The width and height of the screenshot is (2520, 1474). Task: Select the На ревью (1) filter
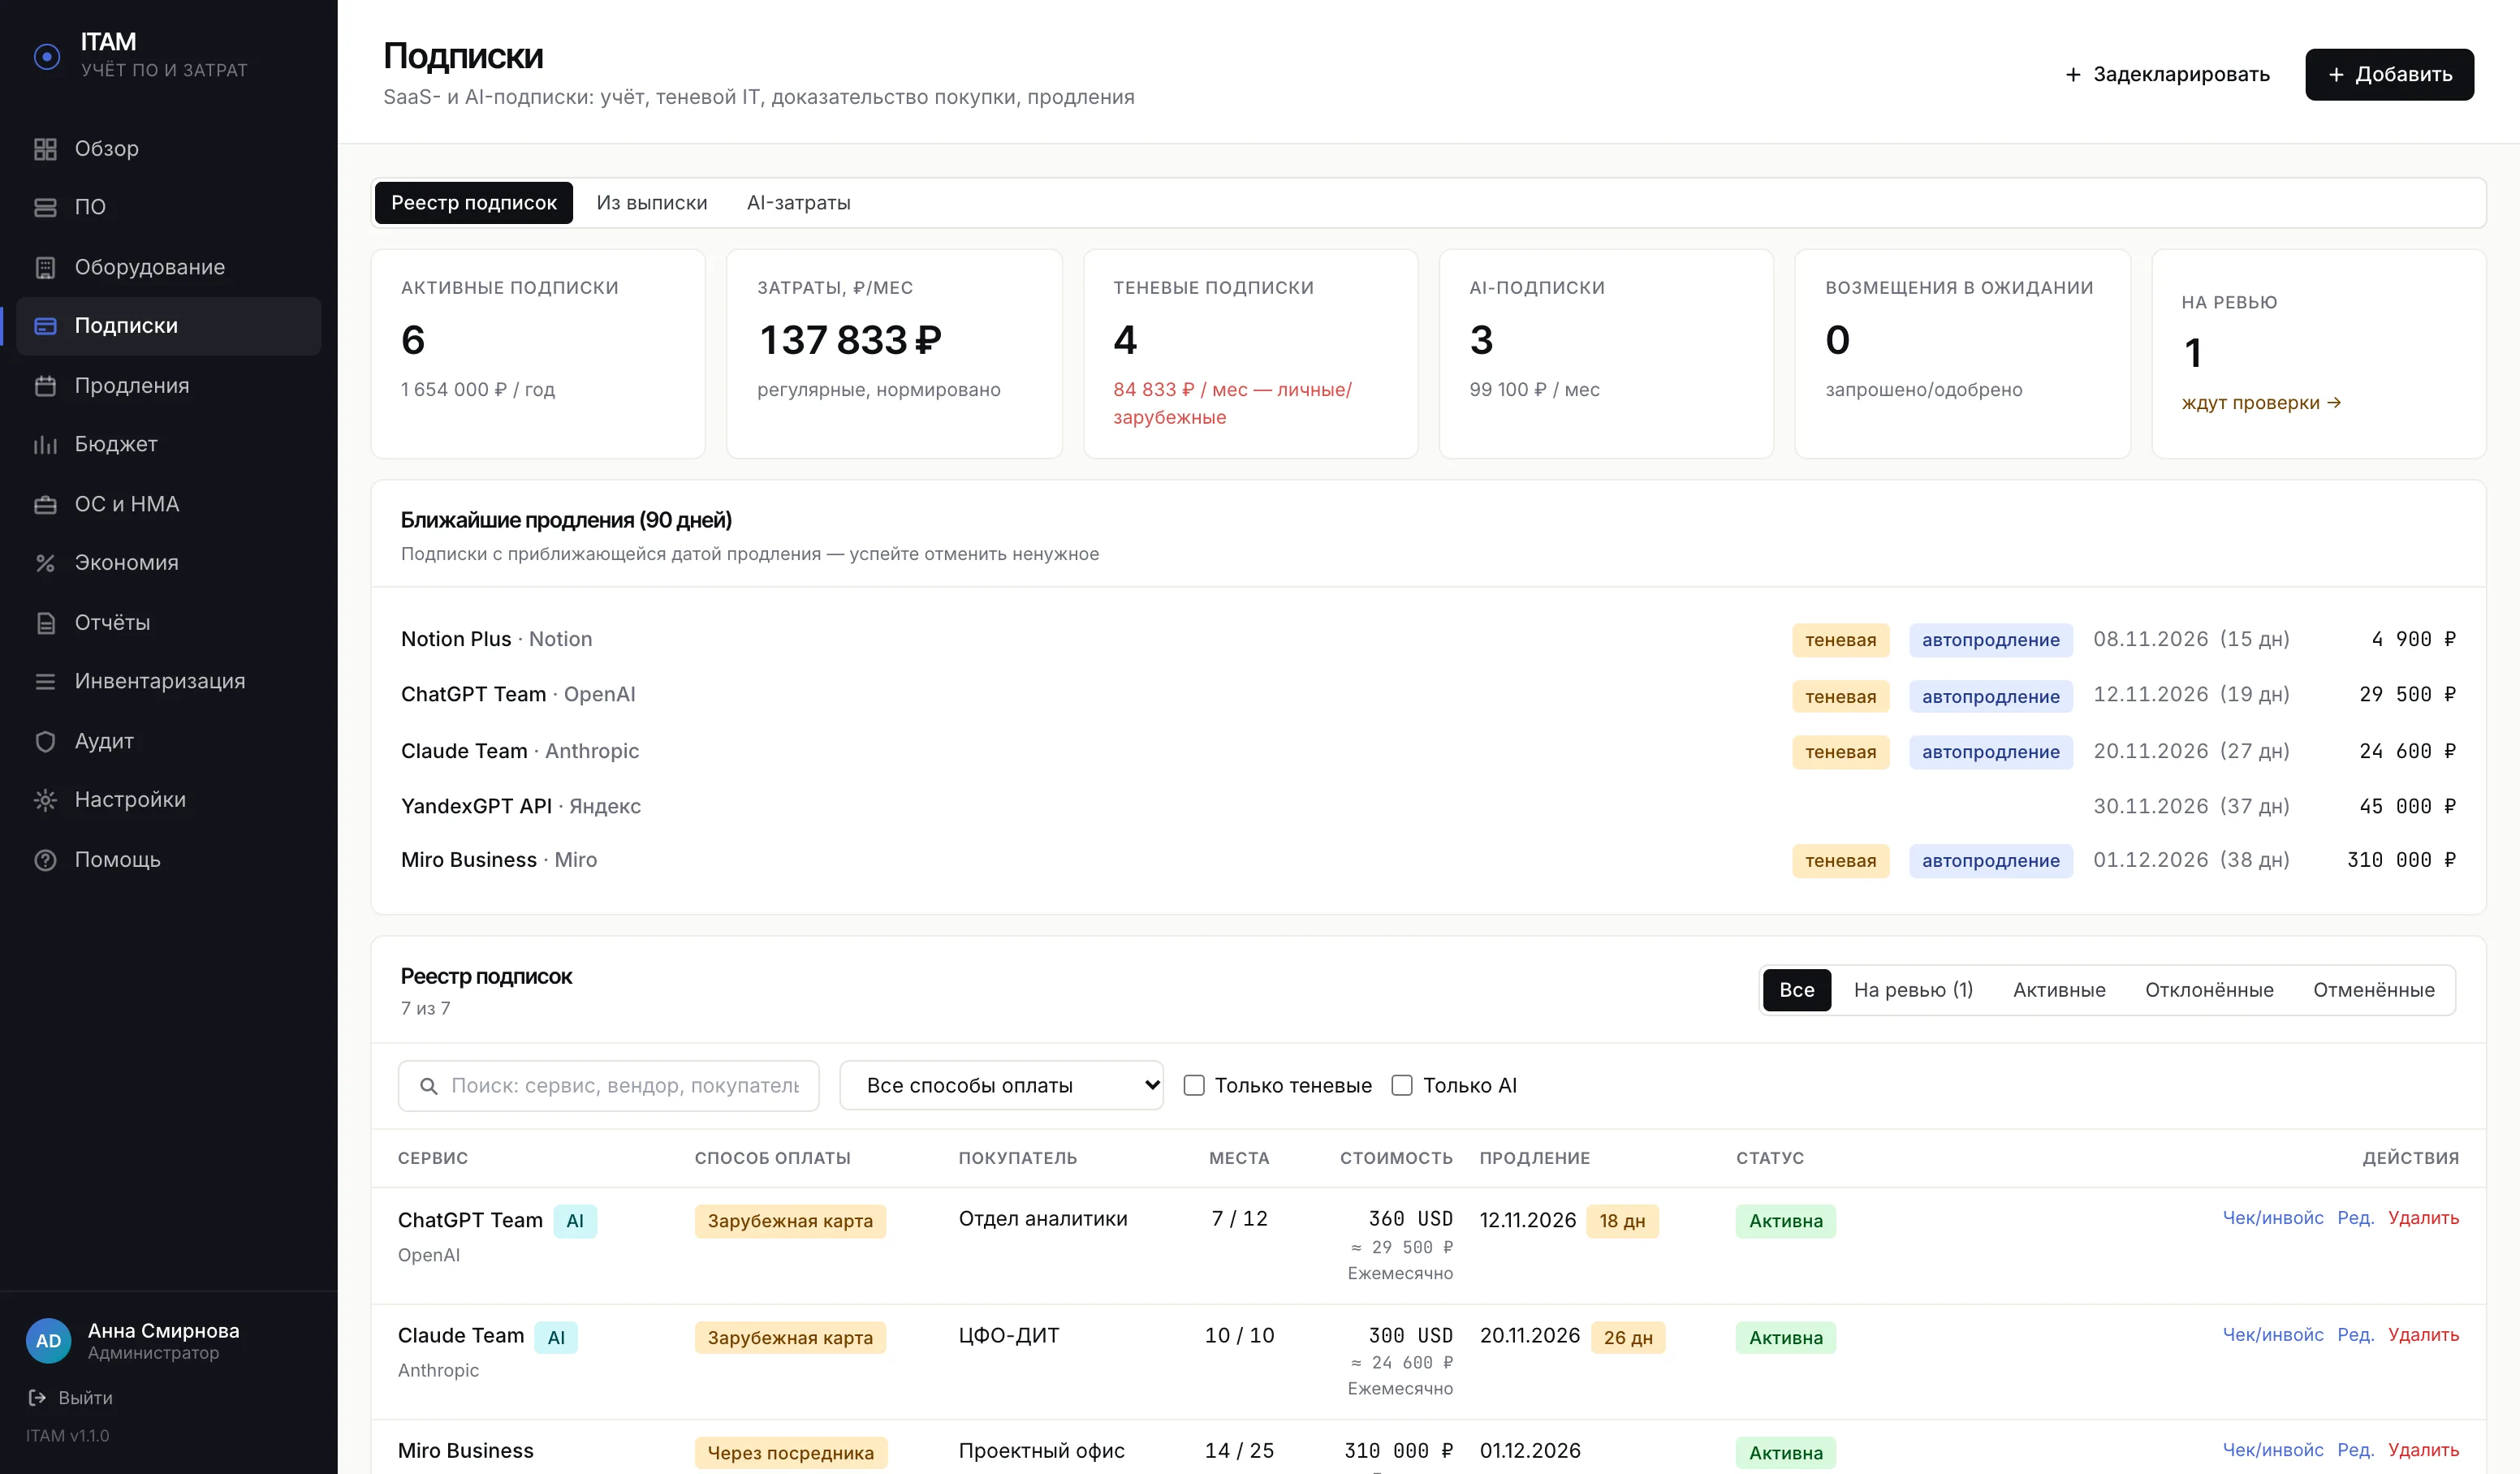1913,990
